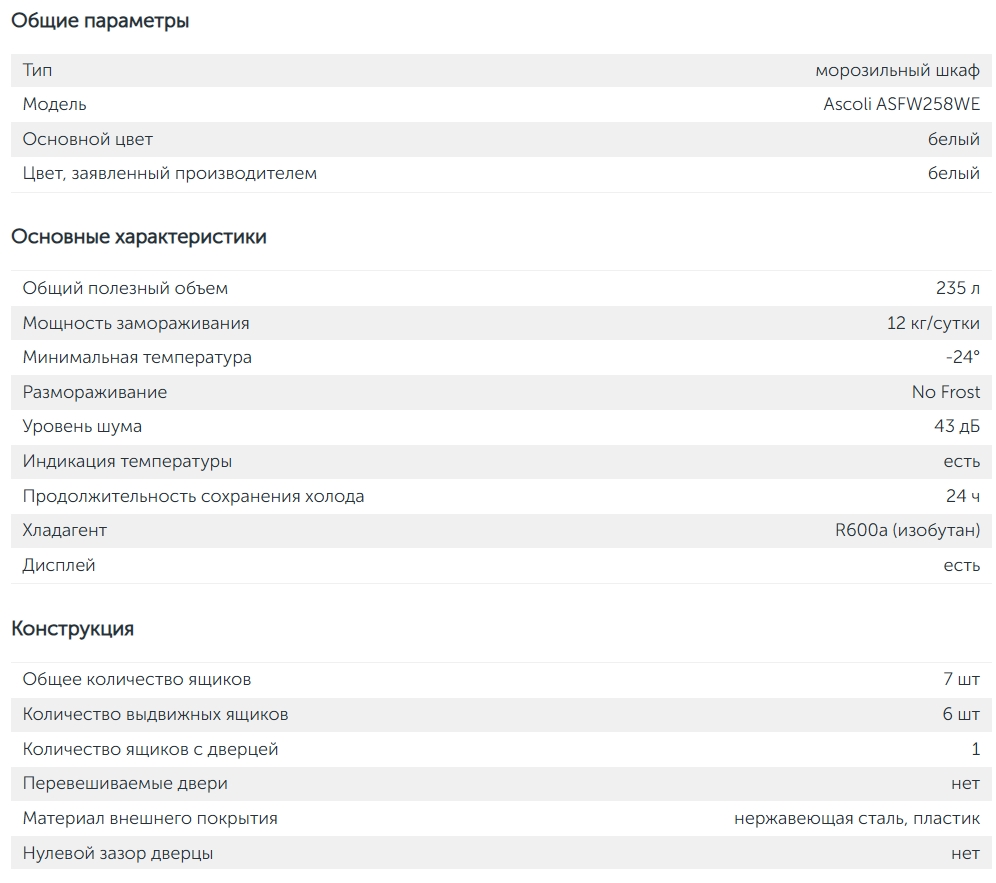This screenshot has width=996, height=883.
Task: Select the "R600a (изобутан)" refrigerant value
Action: pyautogui.click(x=907, y=530)
